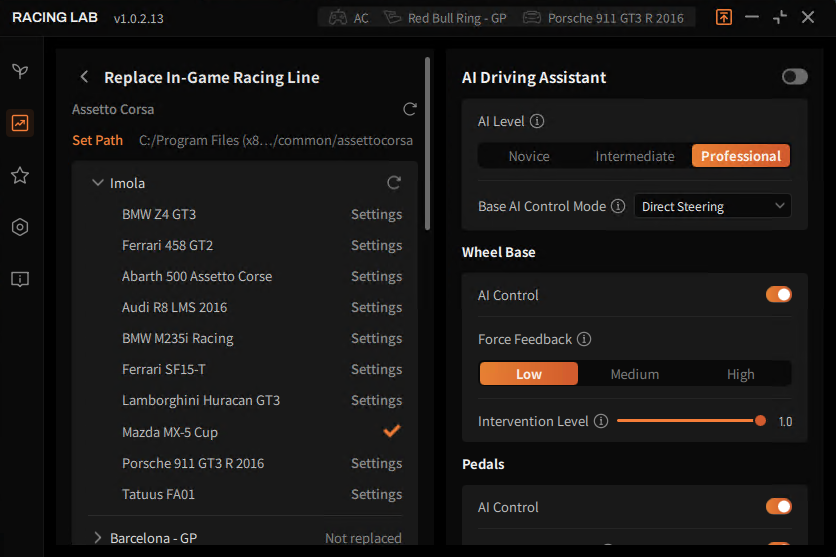Toggle the AI Driving Assistant switch

pyautogui.click(x=794, y=77)
